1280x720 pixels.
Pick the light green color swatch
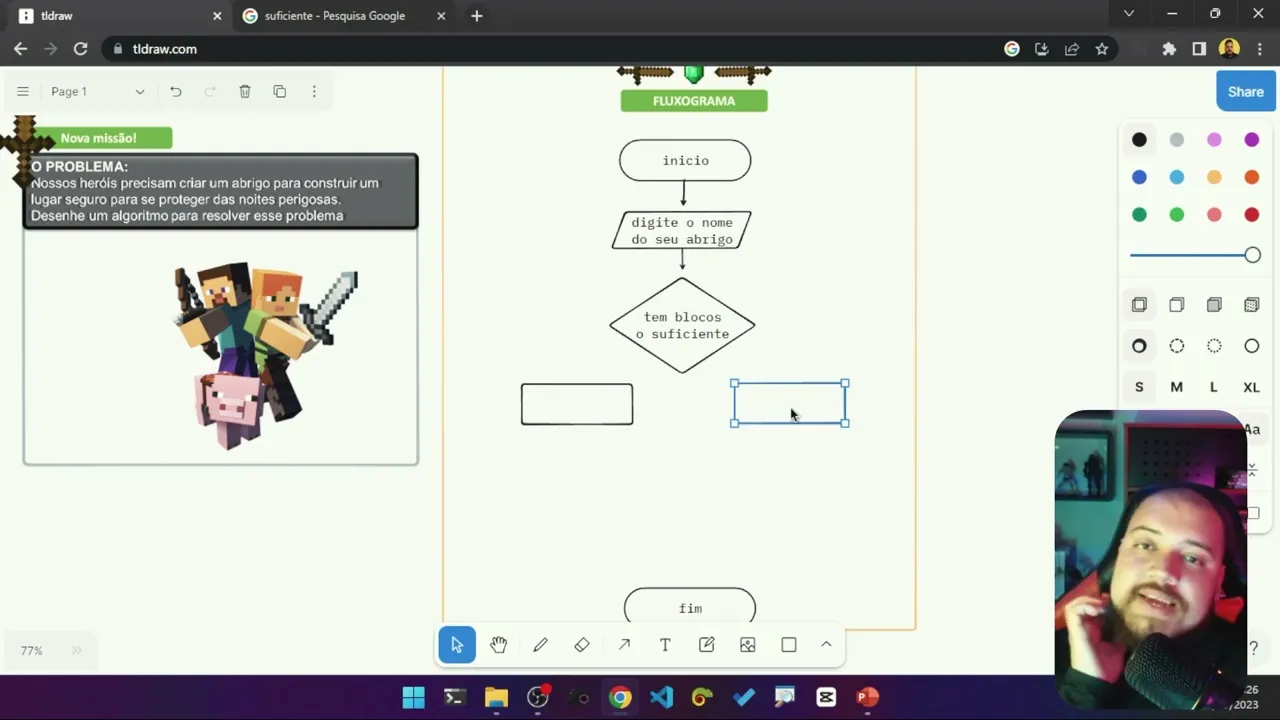click(1177, 215)
